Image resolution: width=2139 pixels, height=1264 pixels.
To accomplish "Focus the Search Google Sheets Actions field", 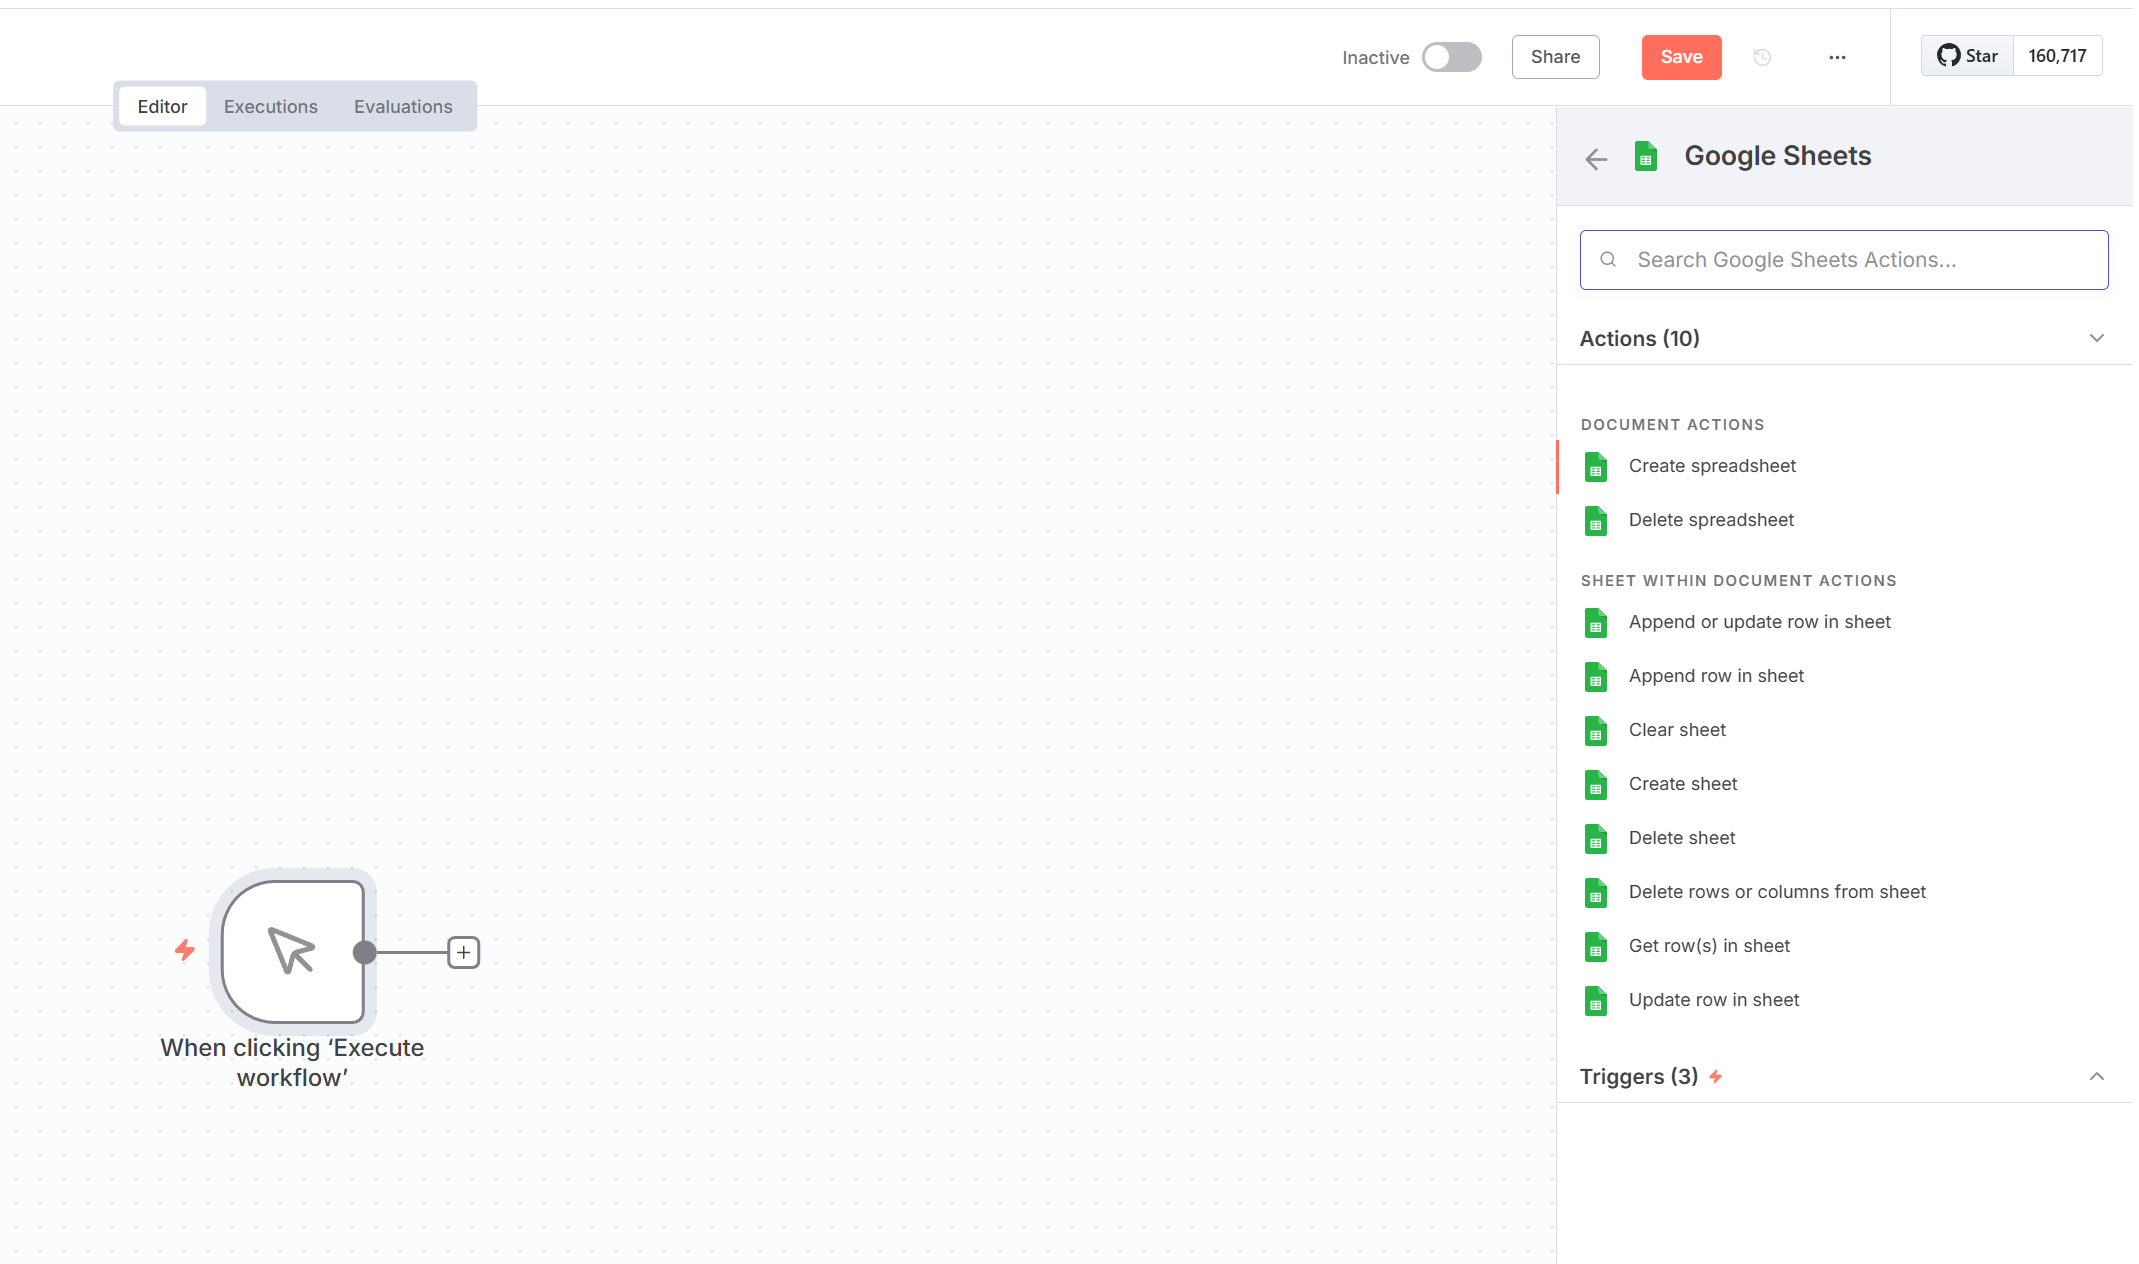I will pos(1844,260).
